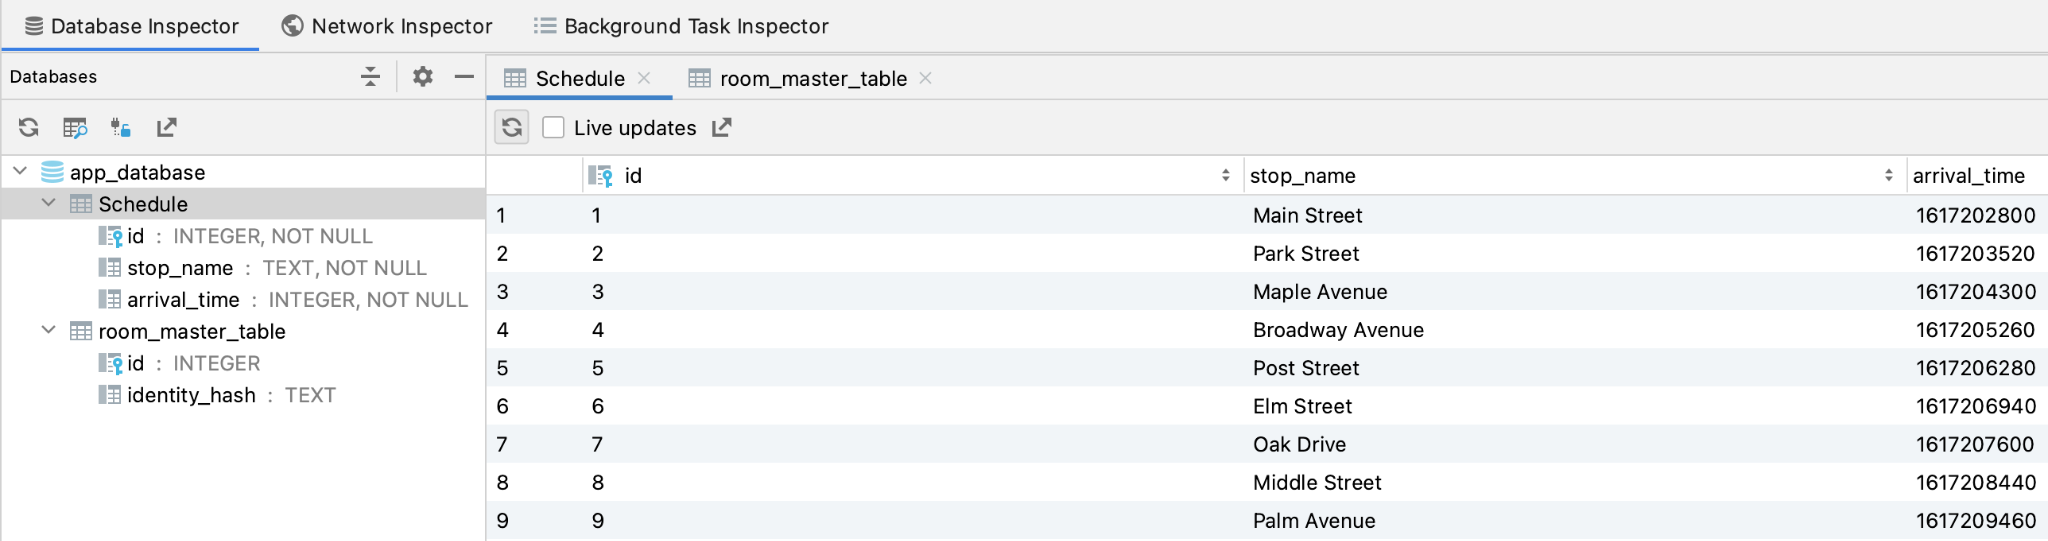This screenshot has width=2048, height=541.
Task: Close the Schedule table tab
Action: [x=645, y=78]
